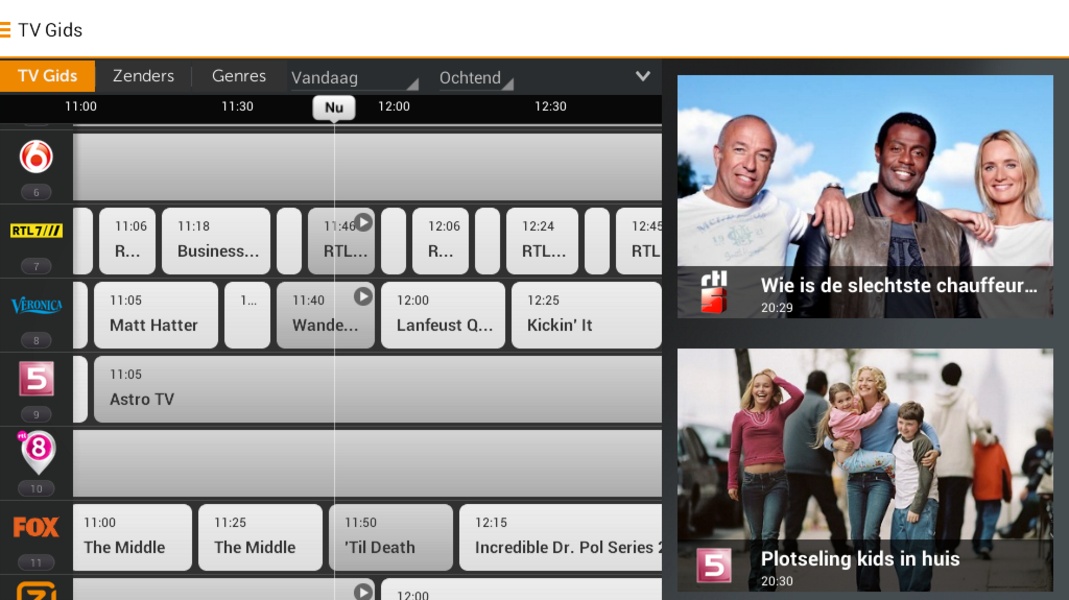Jump to now with the Nu marker
The height and width of the screenshot is (600, 1069).
(334, 107)
